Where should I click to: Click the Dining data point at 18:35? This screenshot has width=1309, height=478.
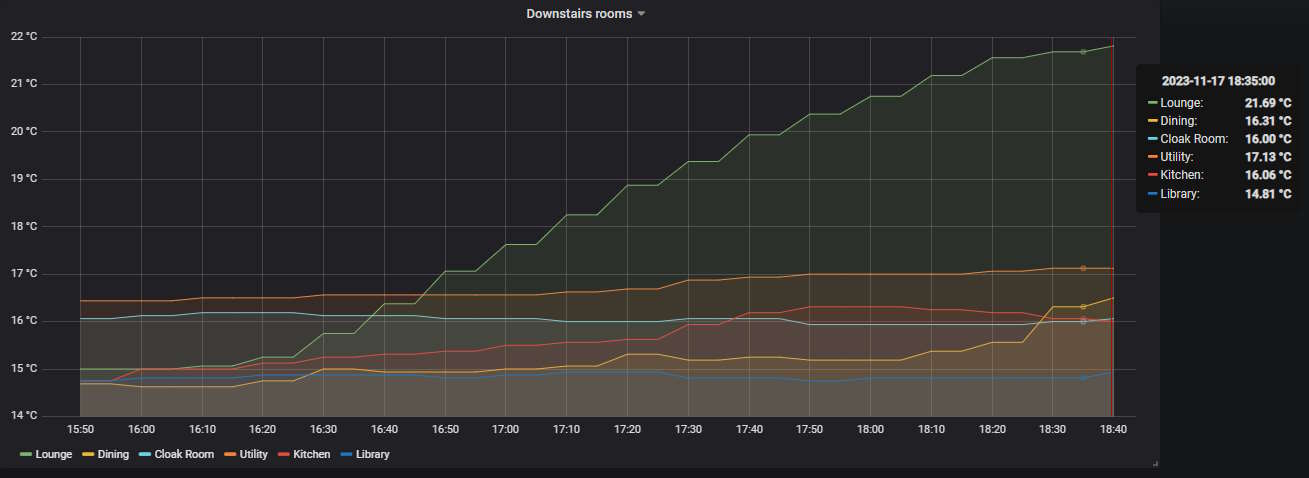1083,307
